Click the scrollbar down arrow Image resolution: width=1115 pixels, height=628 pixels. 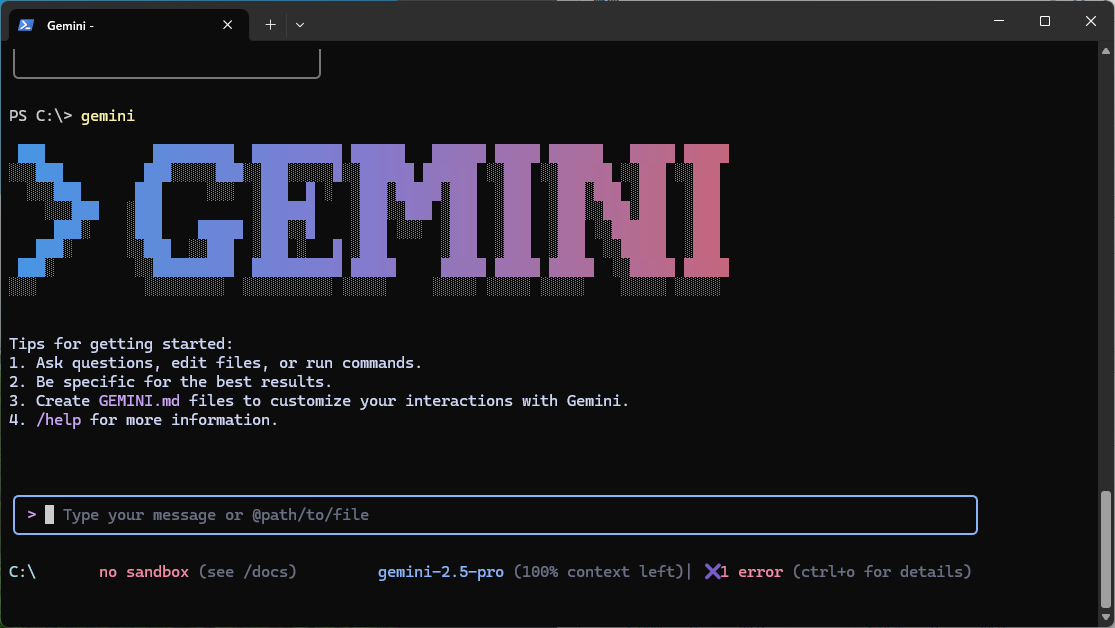pos(1106,618)
